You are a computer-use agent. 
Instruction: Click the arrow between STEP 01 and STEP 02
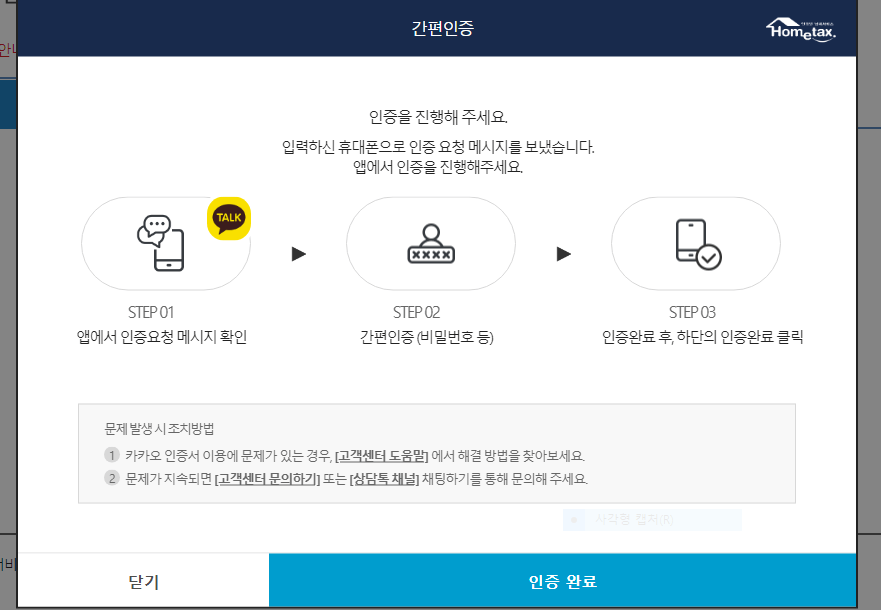click(296, 252)
